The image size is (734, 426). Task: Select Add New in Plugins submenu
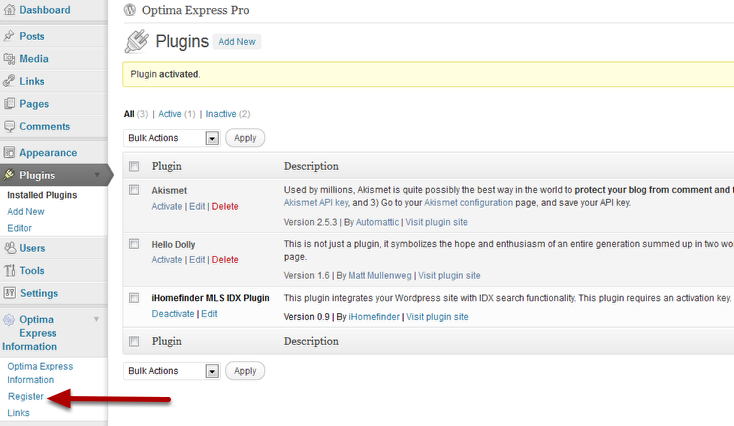coord(26,212)
